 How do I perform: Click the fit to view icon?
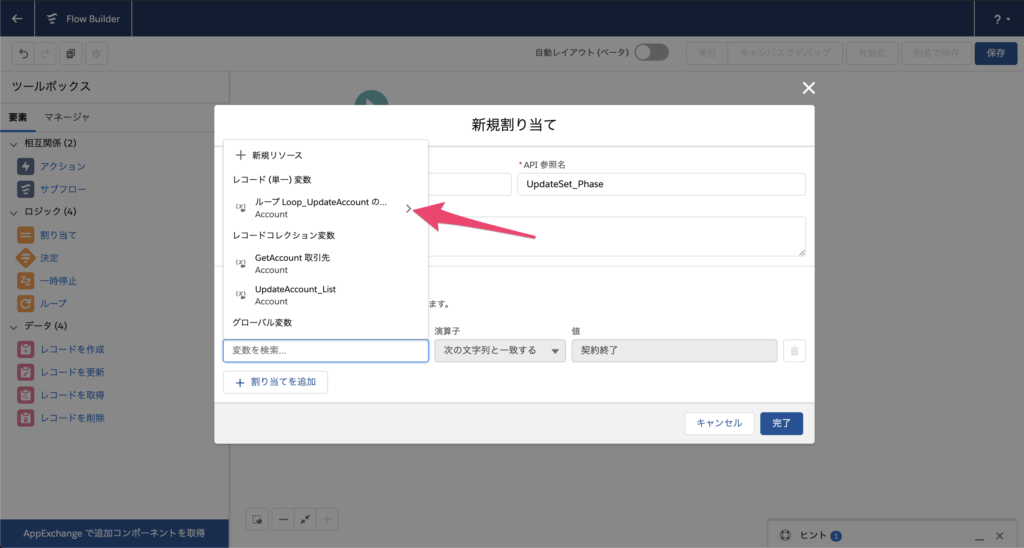305,520
